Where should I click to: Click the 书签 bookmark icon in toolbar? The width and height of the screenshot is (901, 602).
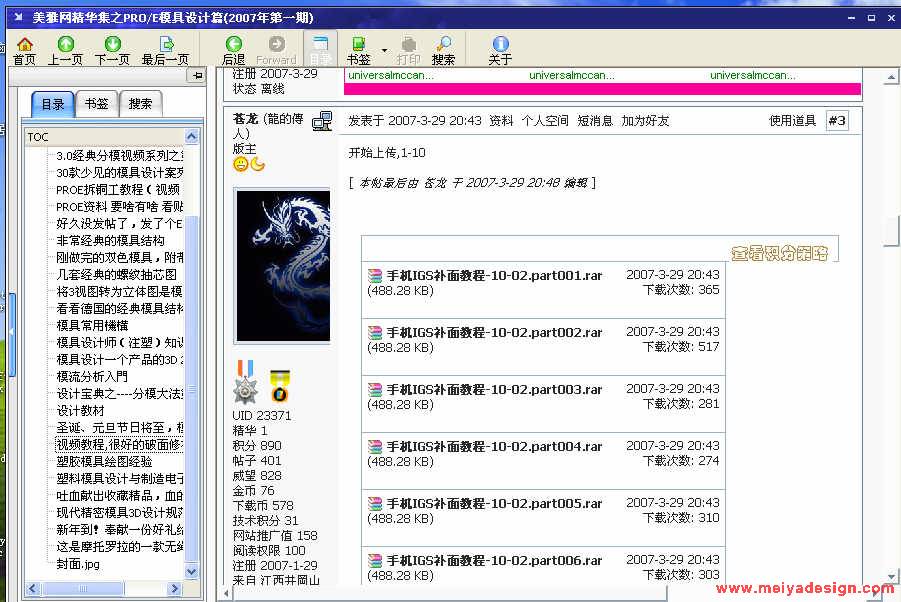[357, 45]
